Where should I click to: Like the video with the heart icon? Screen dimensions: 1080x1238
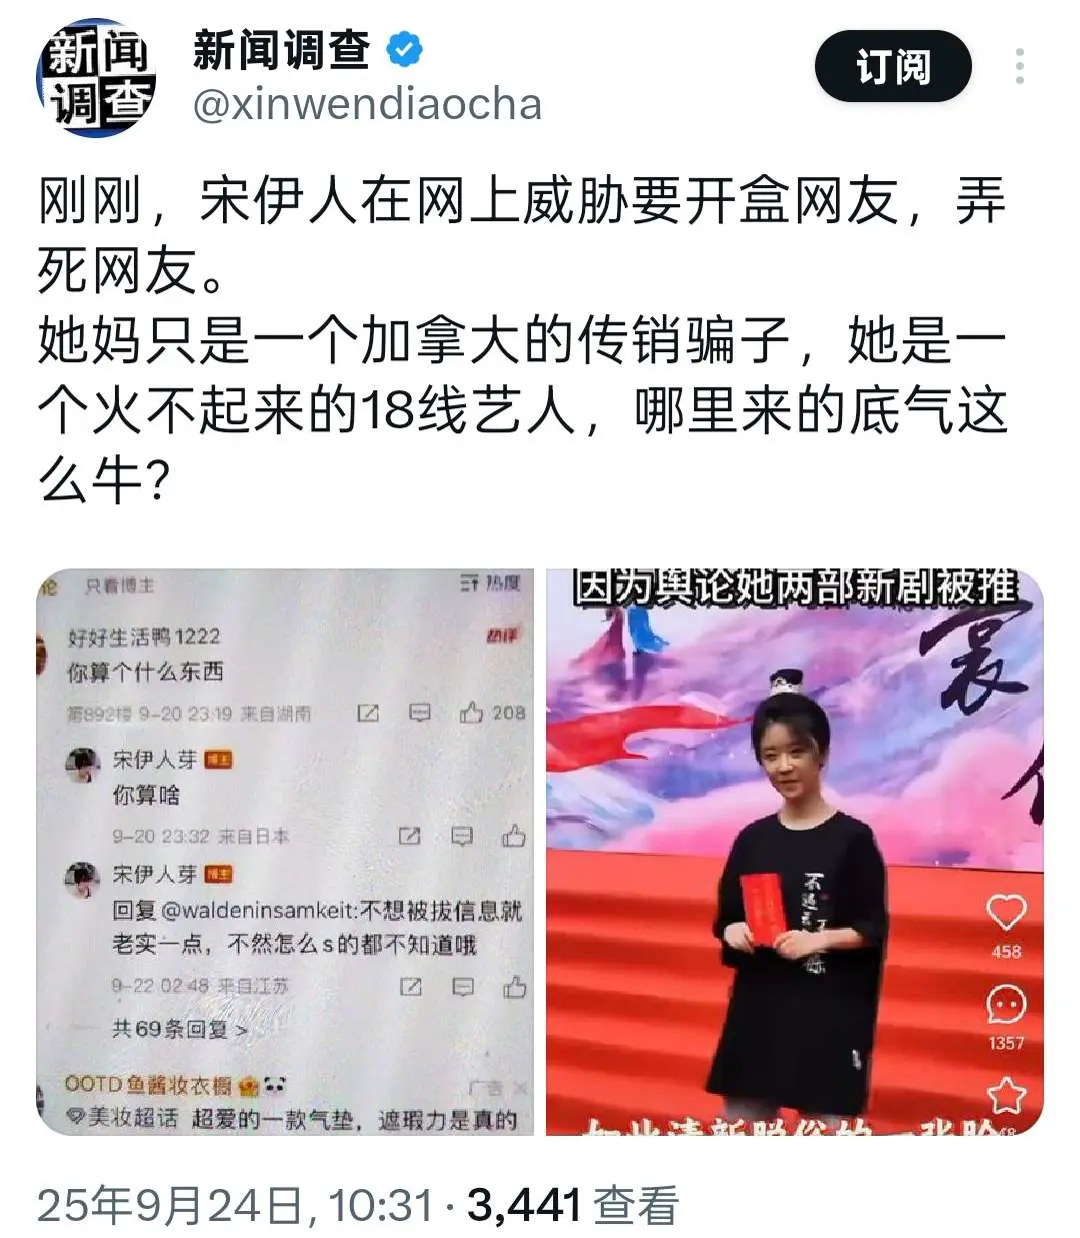pos(1006,912)
